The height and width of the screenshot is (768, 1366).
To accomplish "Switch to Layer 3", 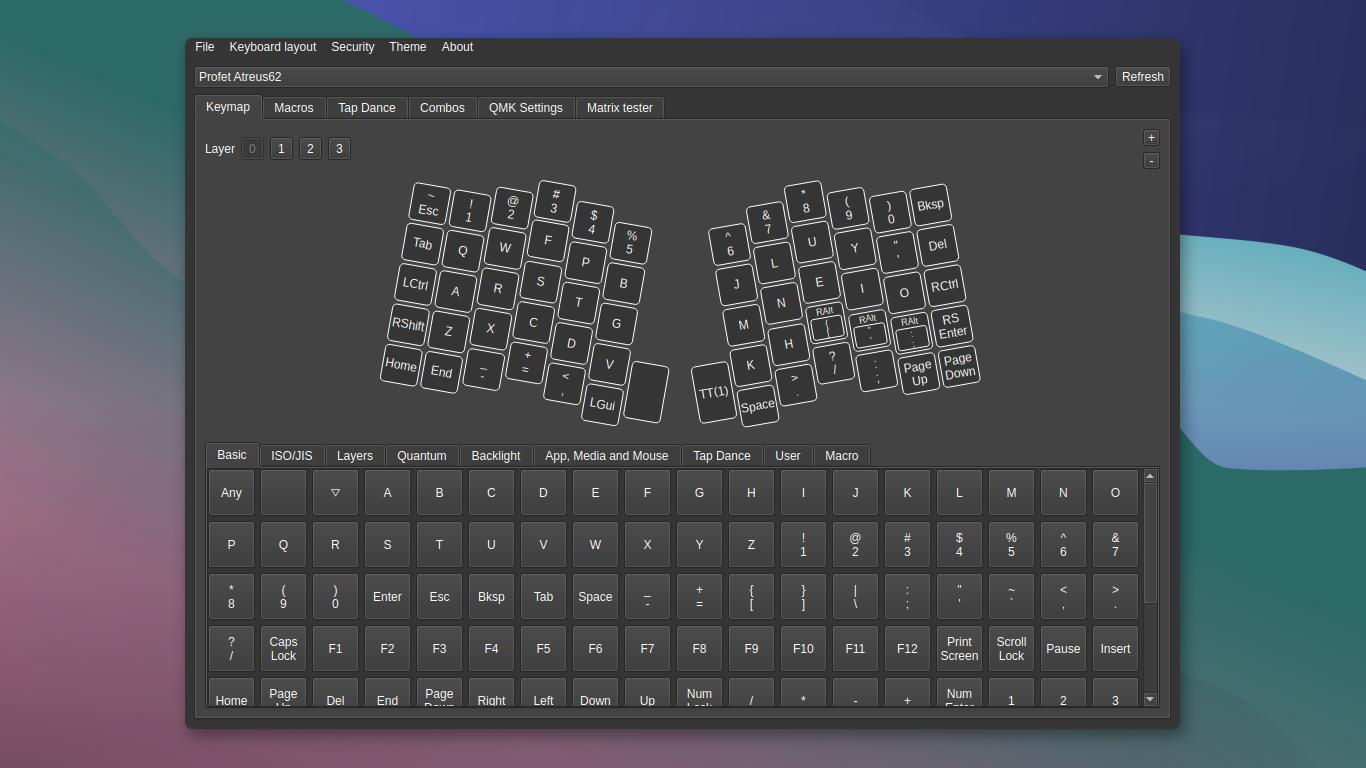I will pos(339,149).
